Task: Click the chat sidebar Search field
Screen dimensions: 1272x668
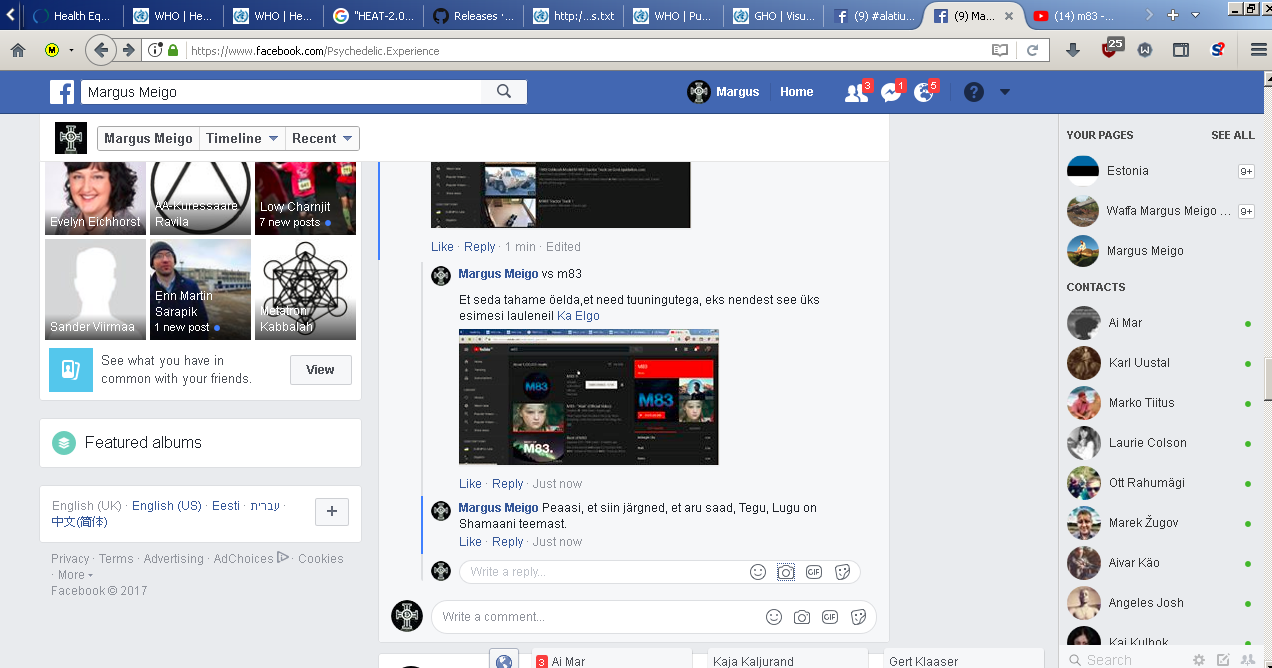Action: (x=1123, y=660)
